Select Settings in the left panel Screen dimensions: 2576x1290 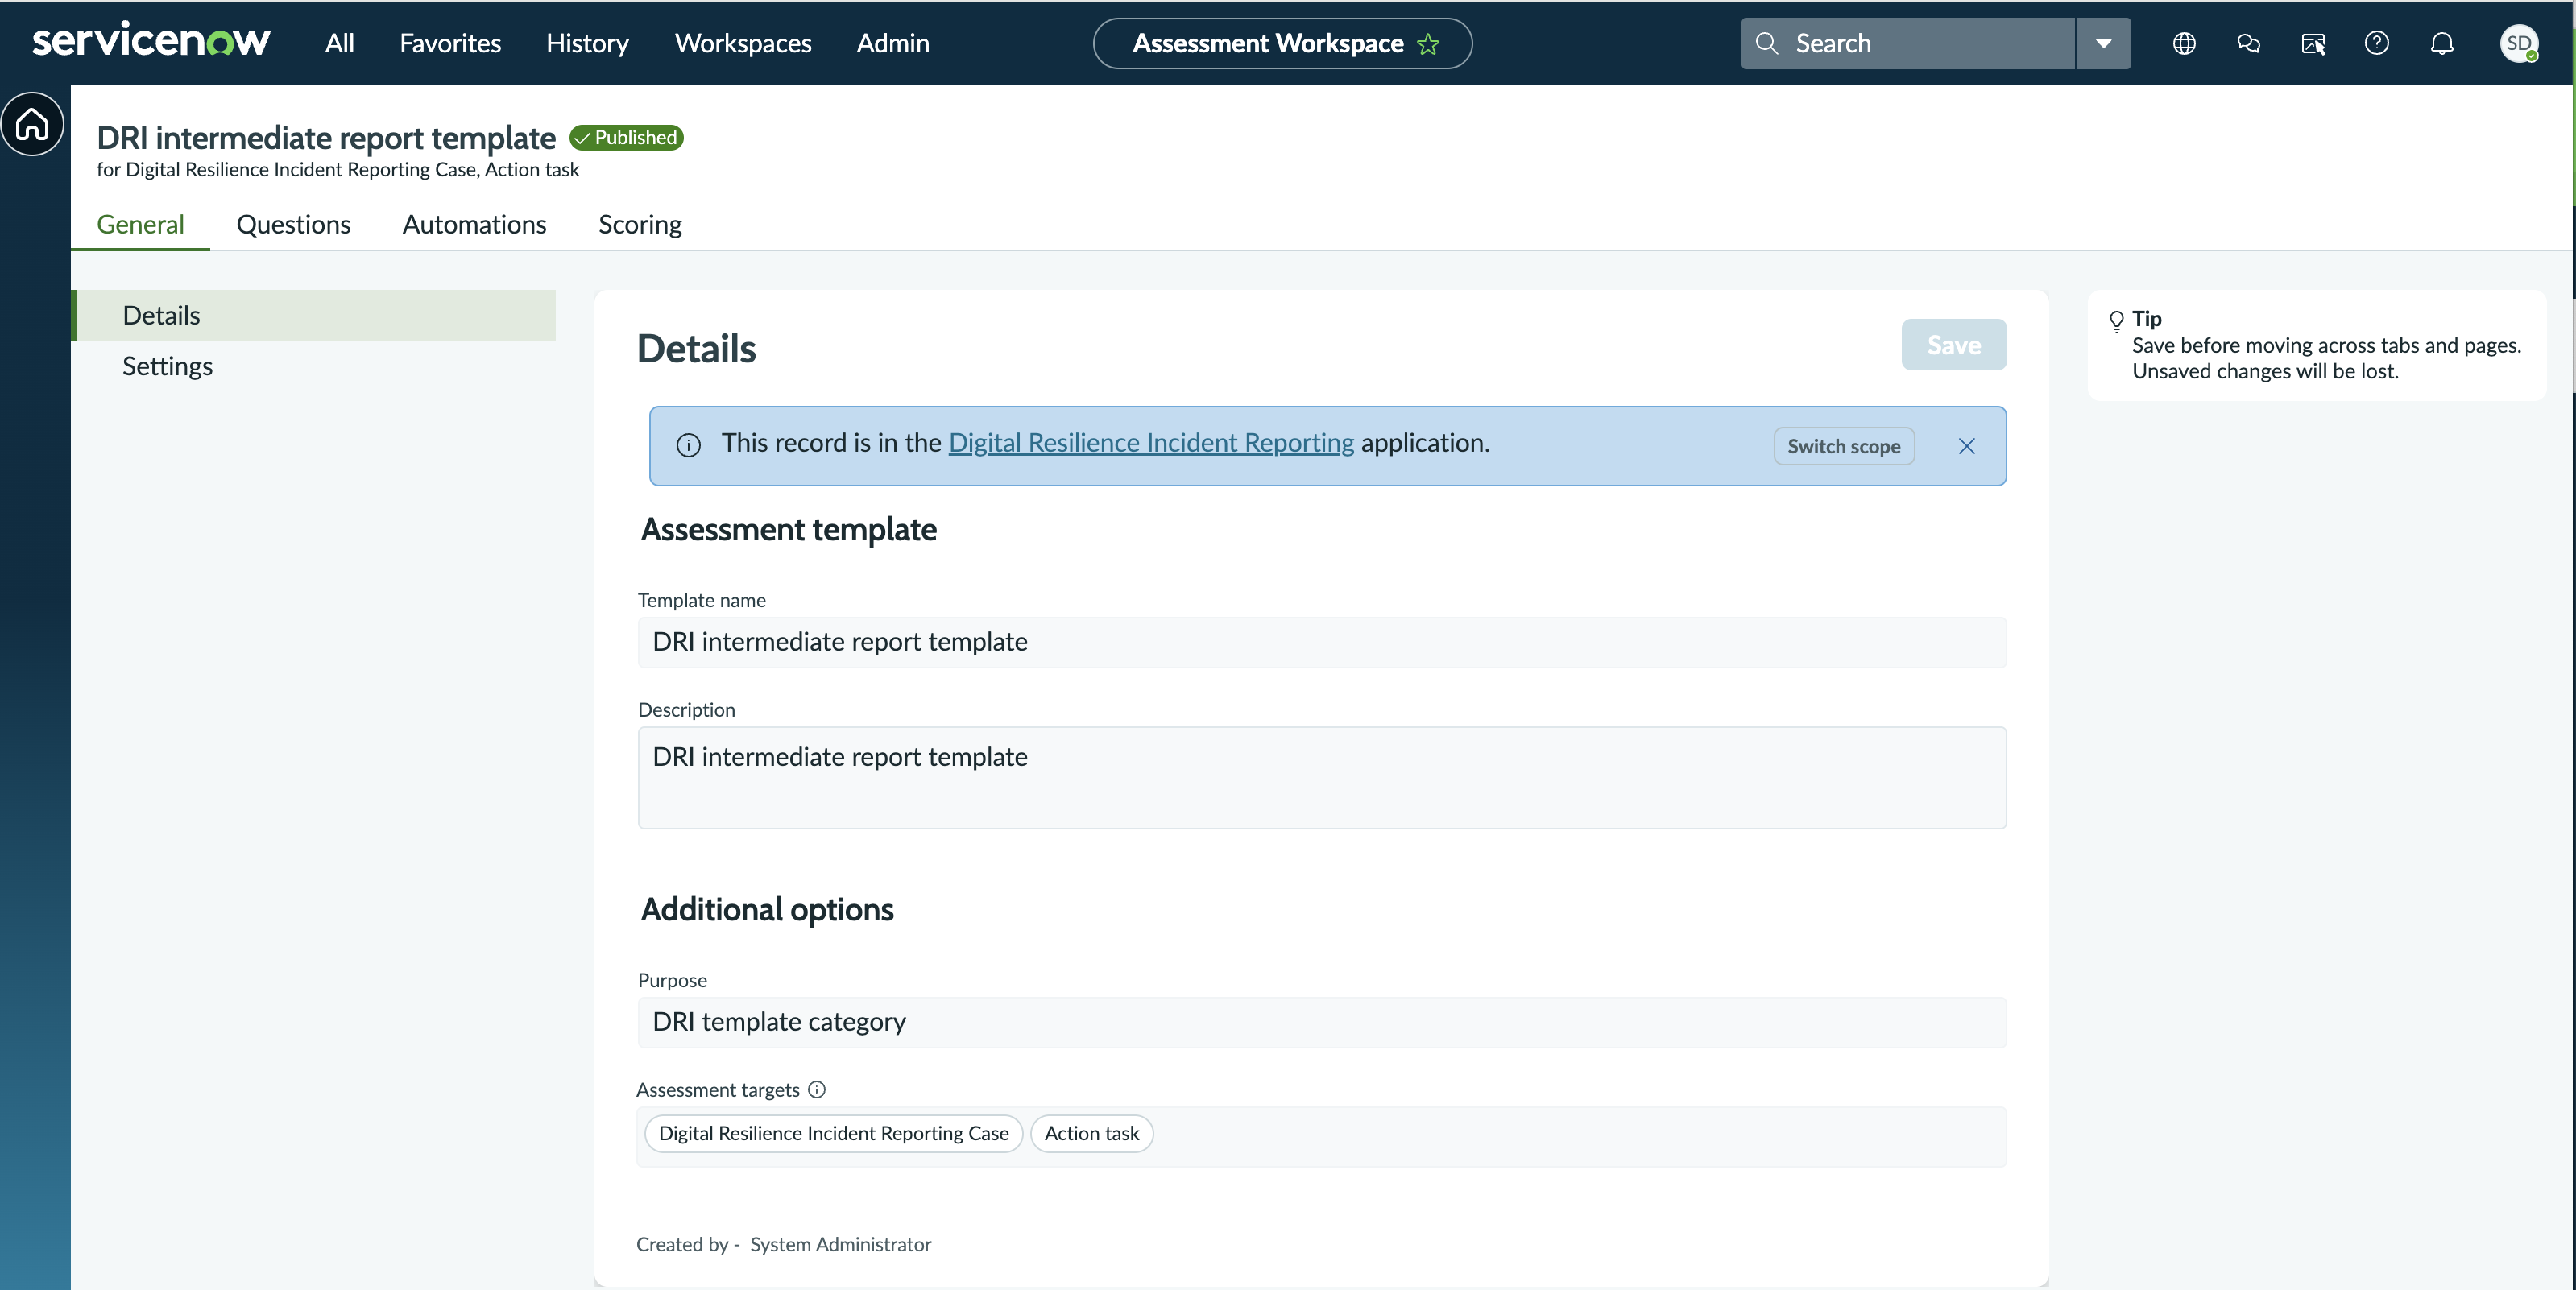click(x=314, y=366)
